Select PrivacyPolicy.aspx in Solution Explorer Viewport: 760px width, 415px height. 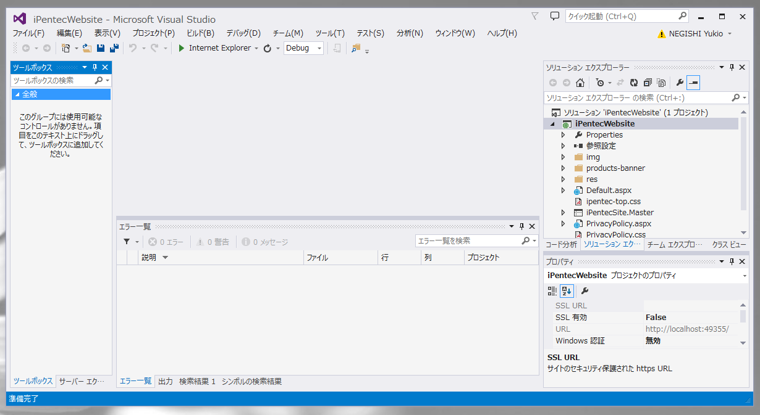tap(618, 223)
